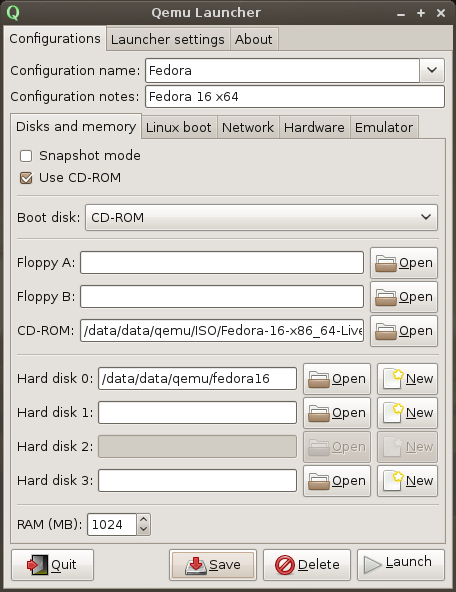Decrease RAM with the down stepper arrow

click(143, 529)
